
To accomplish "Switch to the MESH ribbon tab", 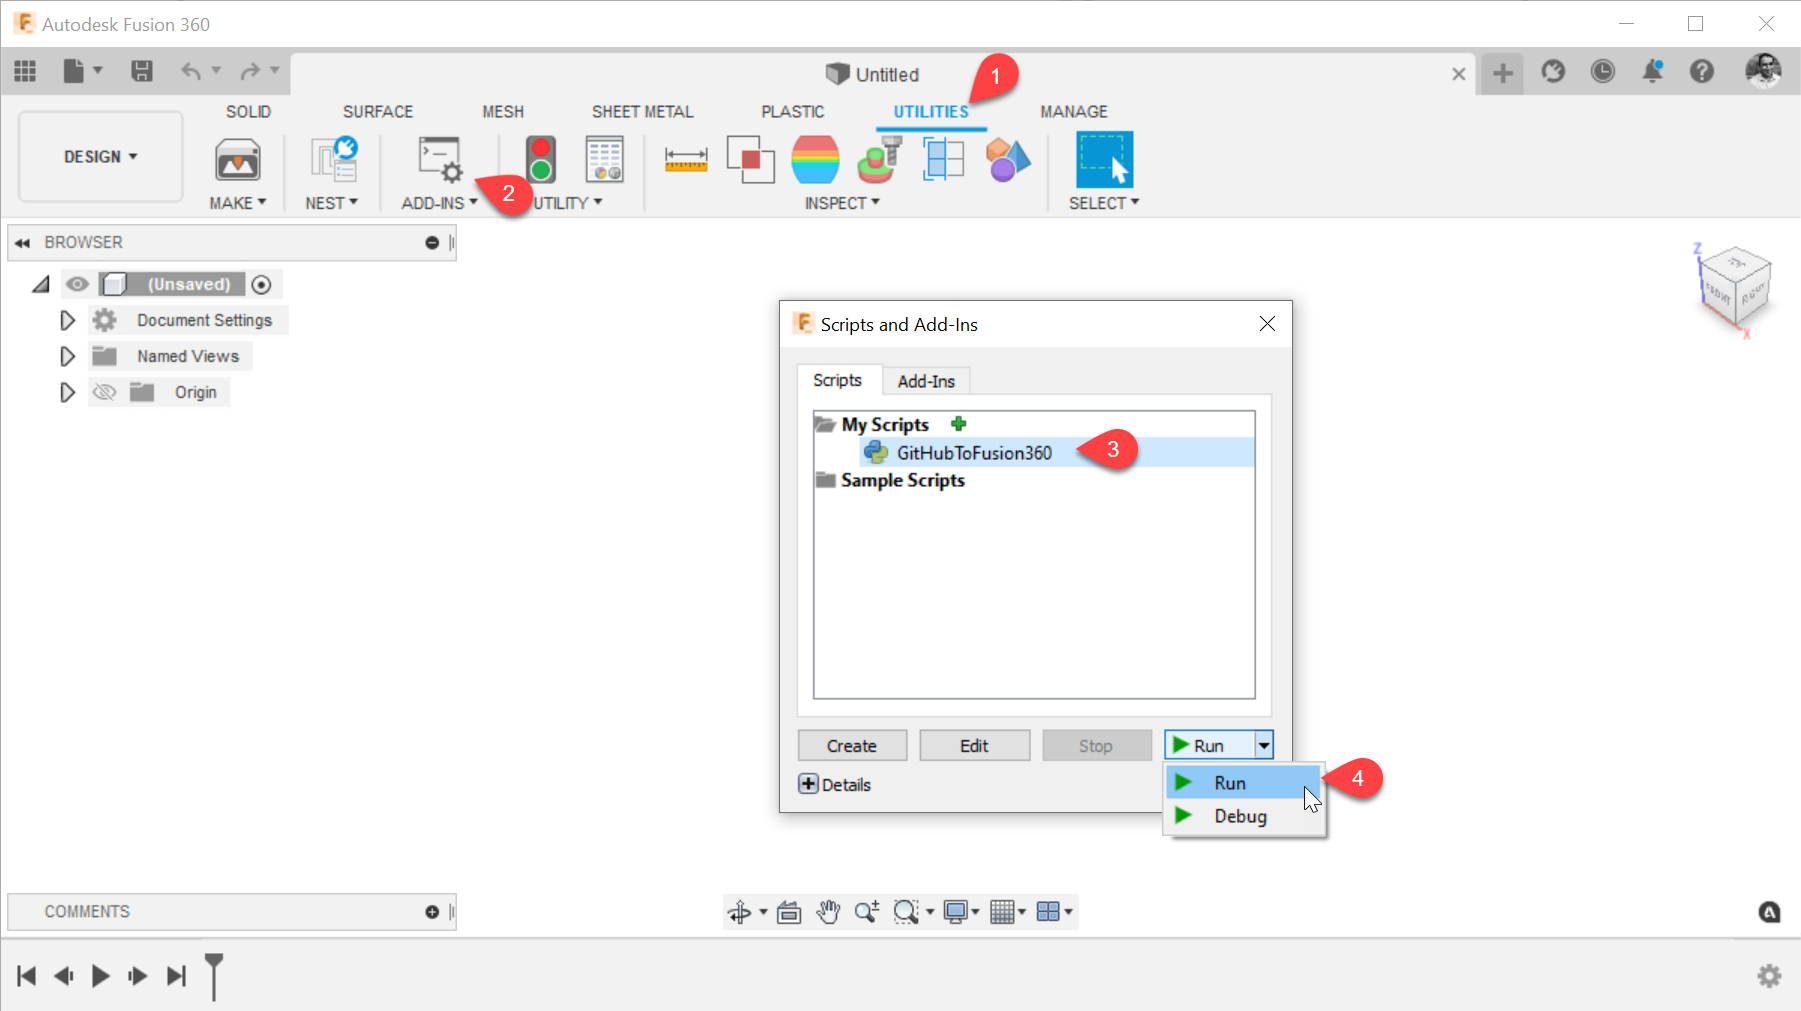I will [503, 112].
